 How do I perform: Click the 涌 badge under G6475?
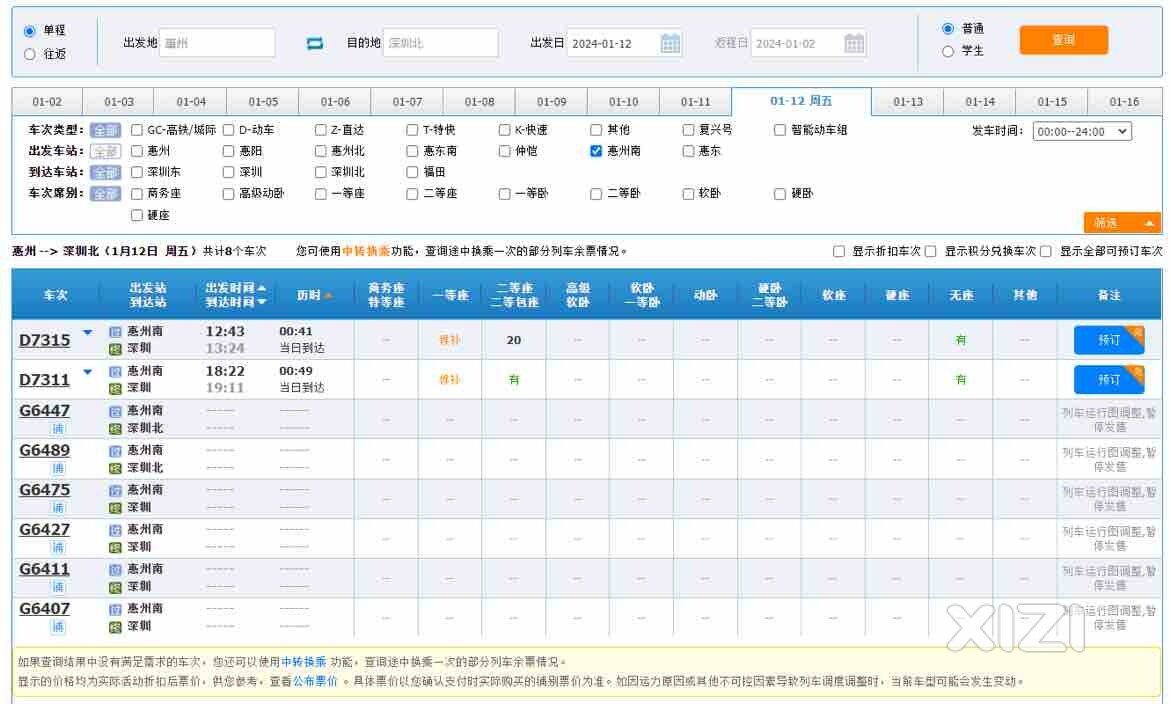58,508
